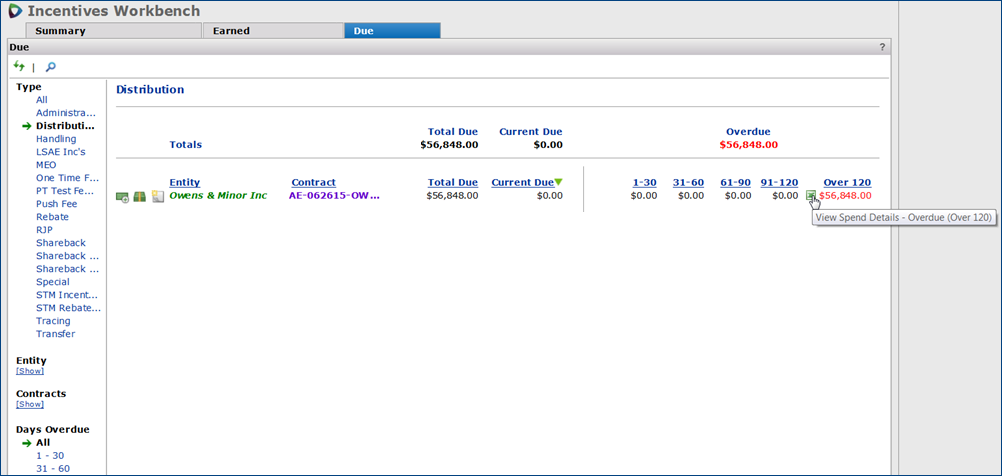Click the green refresh arrows icon

click(x=19, y=67)
